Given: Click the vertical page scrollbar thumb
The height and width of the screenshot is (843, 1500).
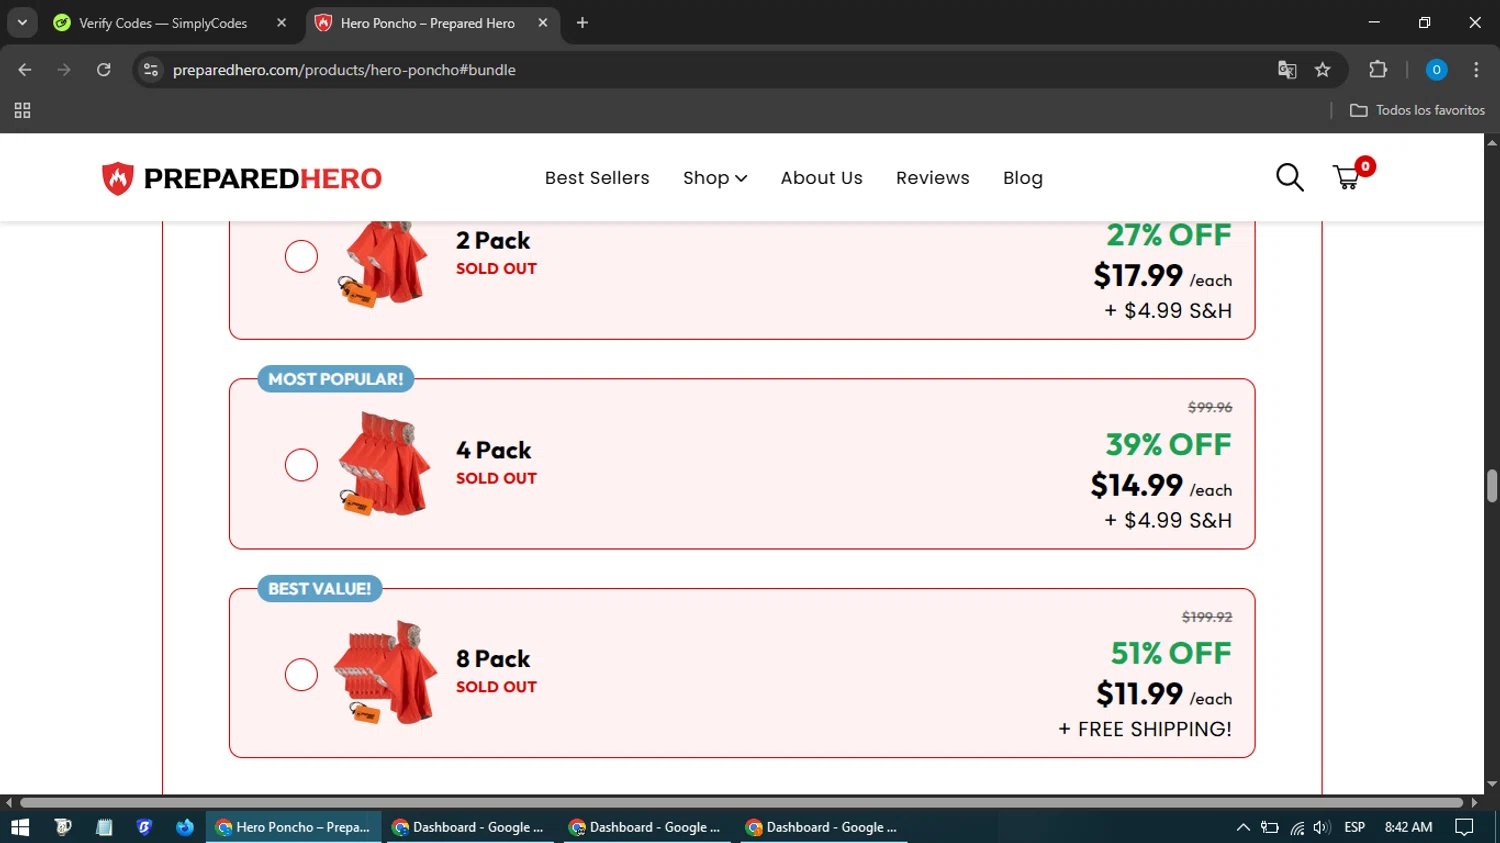Looking at the screenshot, I should pyautogui.click(x=1491, y=485).
